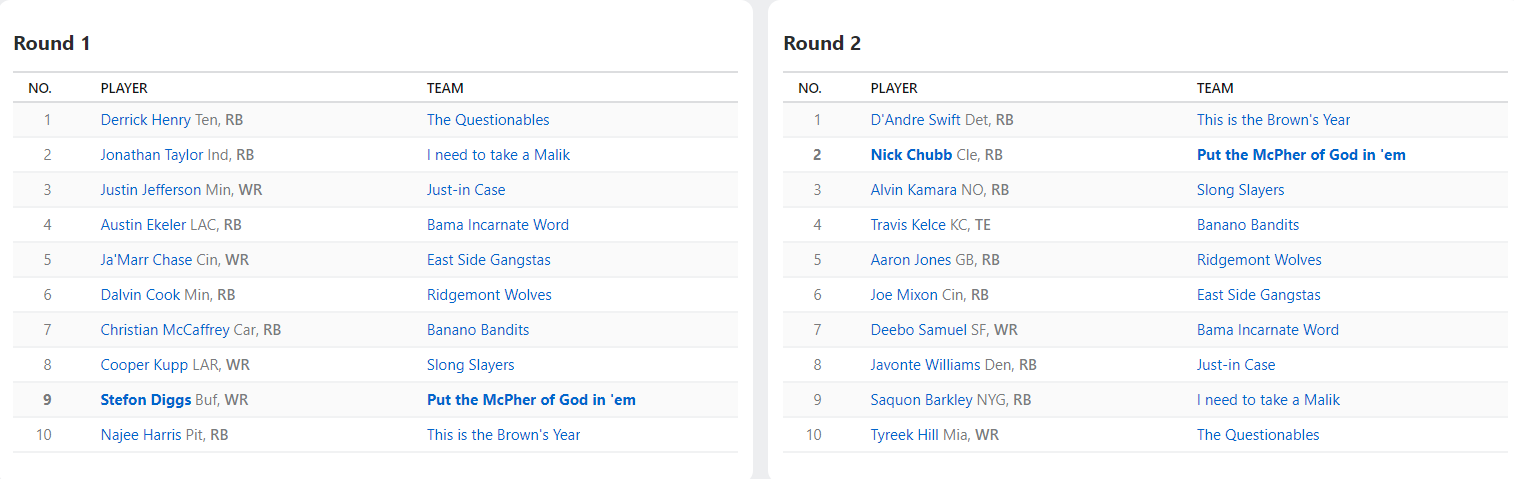Click Saquon Barkley player name
The image size is (1514, 479).
[x=921, y=400]
